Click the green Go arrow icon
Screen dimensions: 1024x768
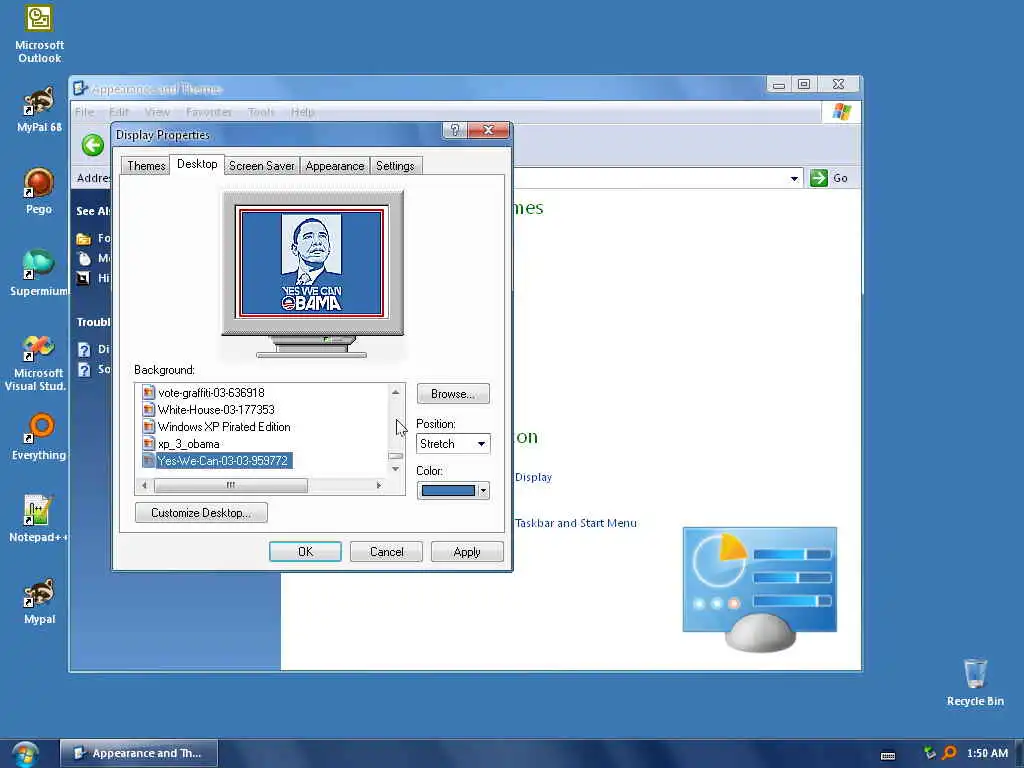[x=818, y=178]
